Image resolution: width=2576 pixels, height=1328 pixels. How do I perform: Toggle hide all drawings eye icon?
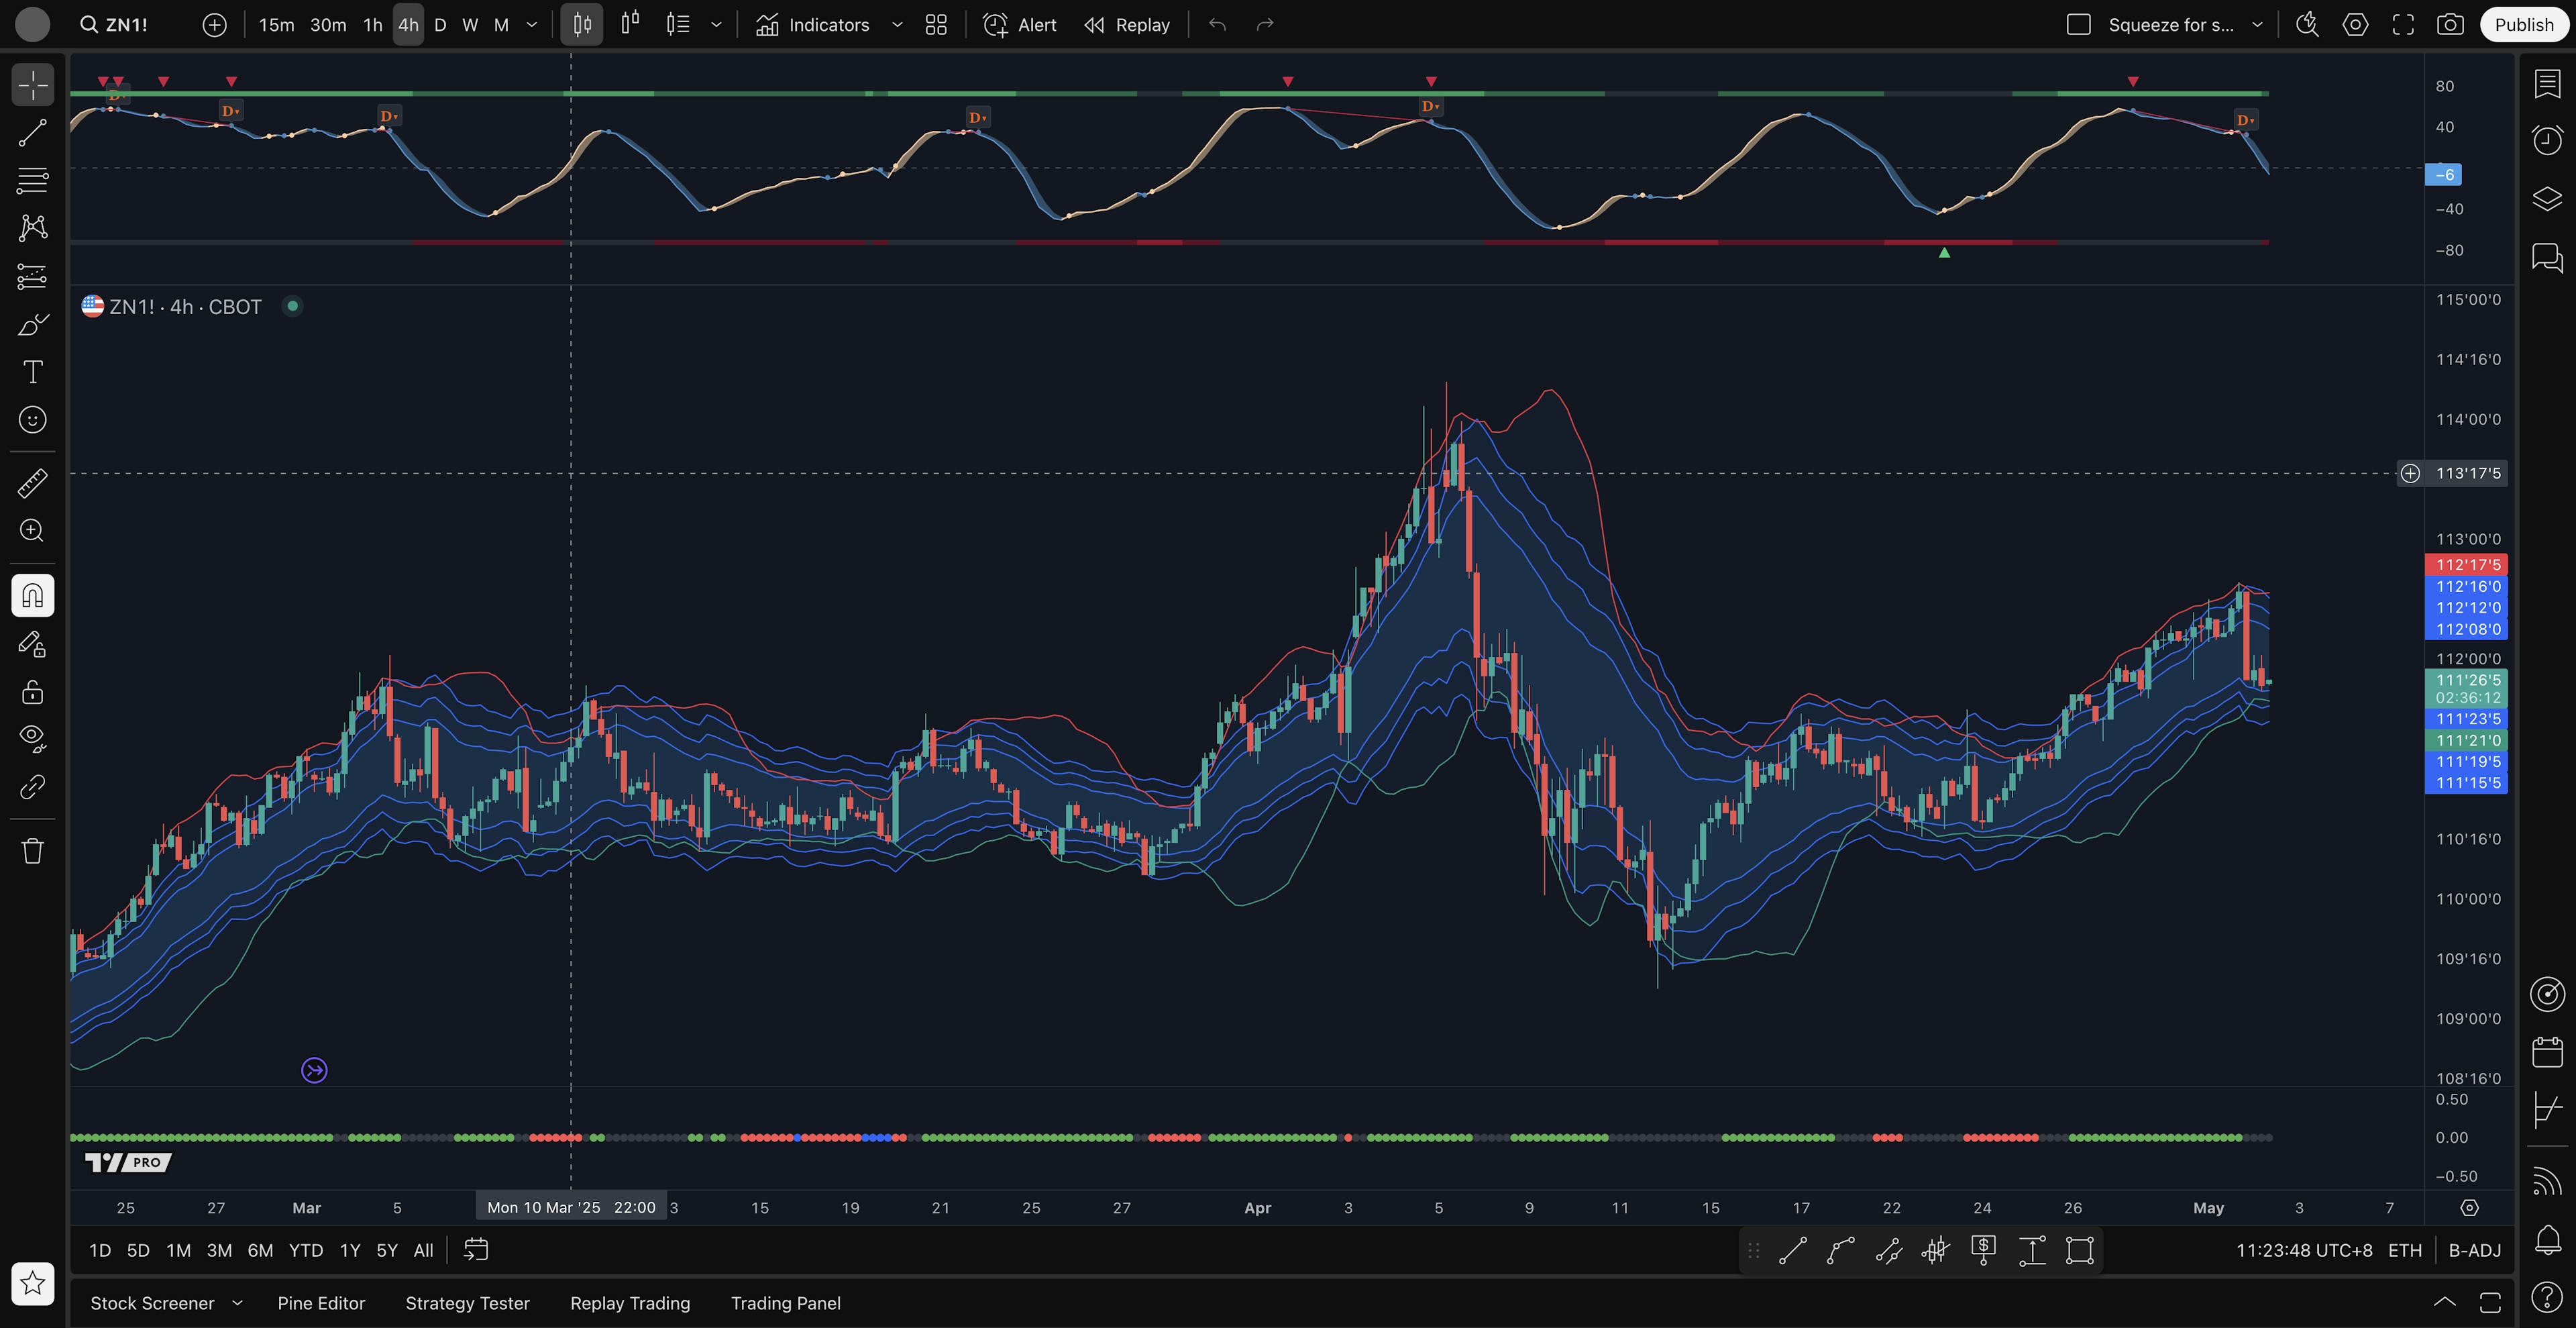pos(32,738)
